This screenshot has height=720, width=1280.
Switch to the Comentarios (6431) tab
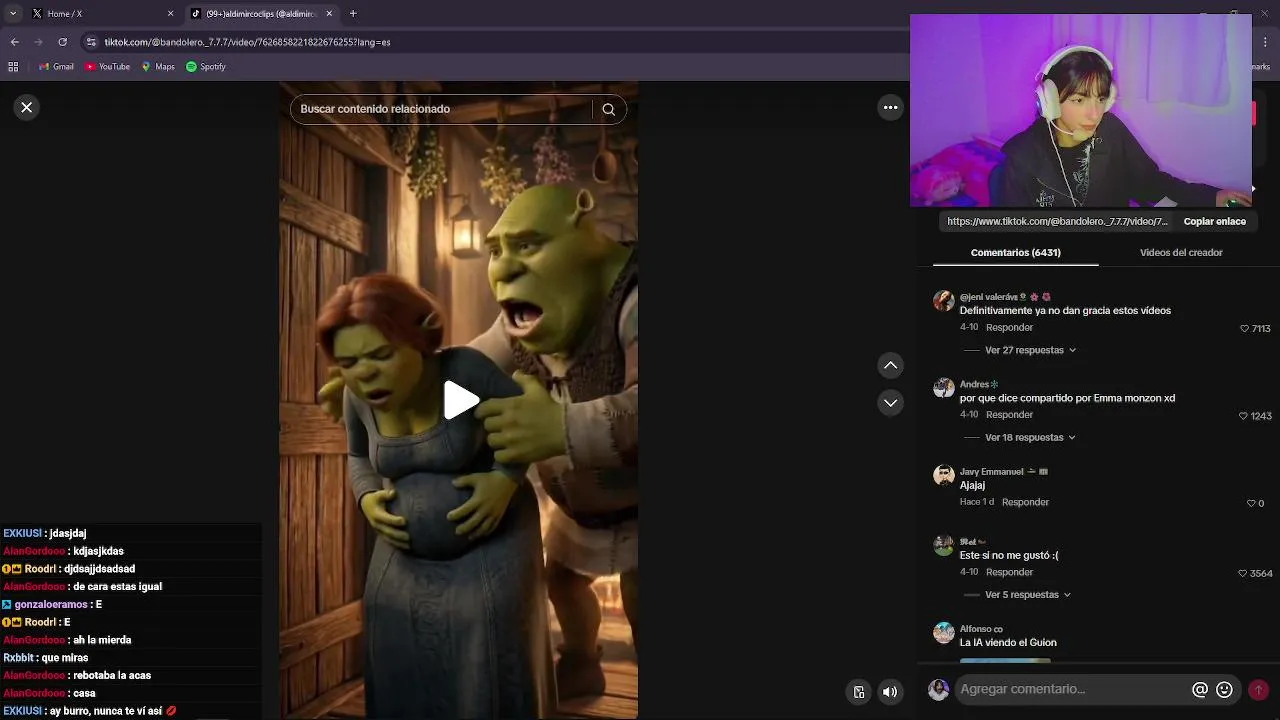[x=1015, y=253]
